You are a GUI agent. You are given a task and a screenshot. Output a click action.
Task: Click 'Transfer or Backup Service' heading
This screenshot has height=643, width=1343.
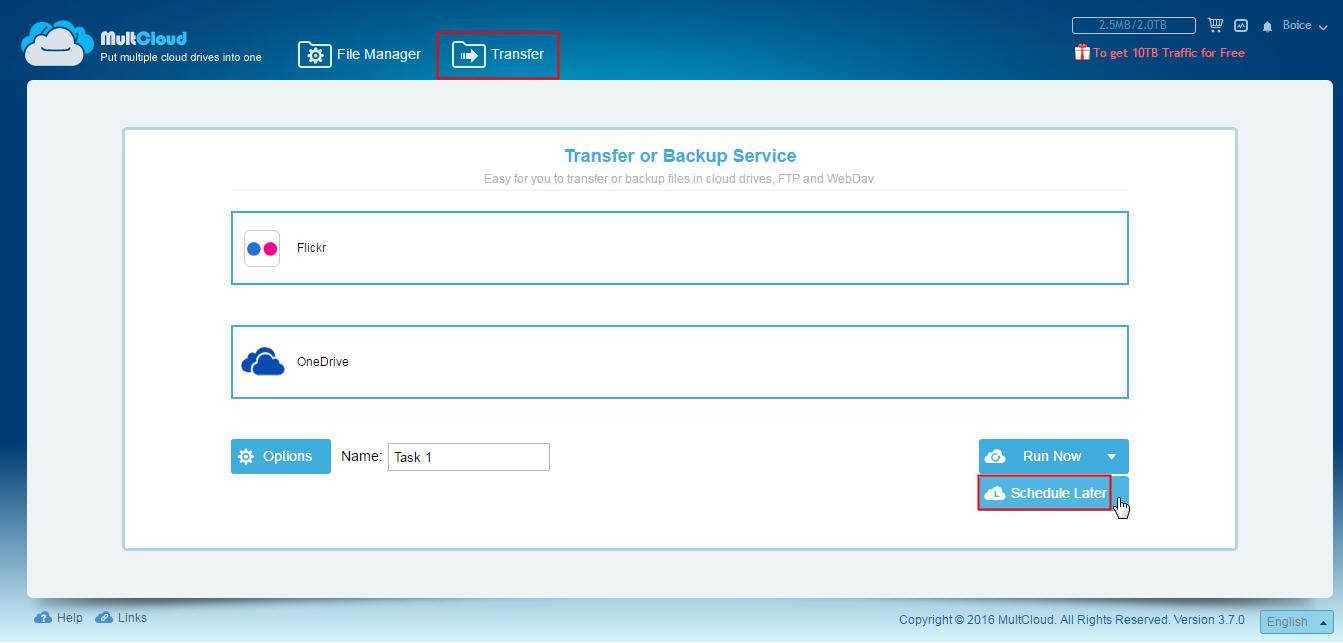pos(680,156)
